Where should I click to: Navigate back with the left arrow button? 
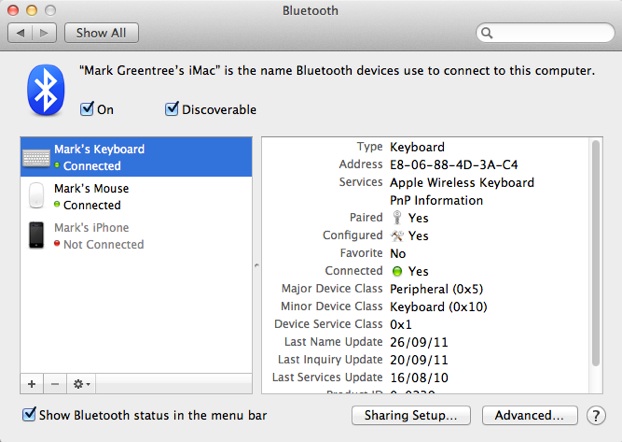(21, 33)
